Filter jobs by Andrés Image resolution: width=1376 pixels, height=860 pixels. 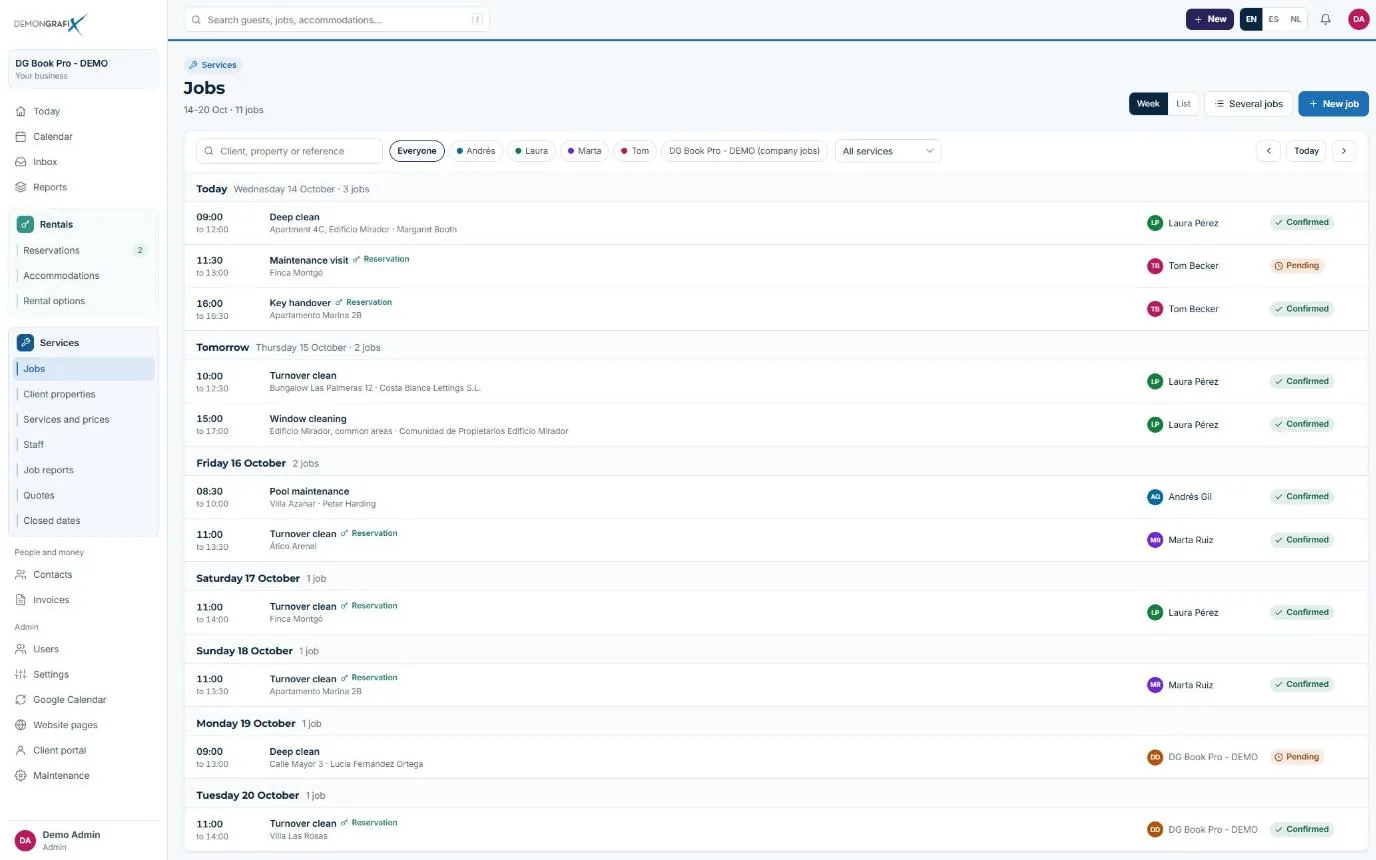[x=476, y=151]
